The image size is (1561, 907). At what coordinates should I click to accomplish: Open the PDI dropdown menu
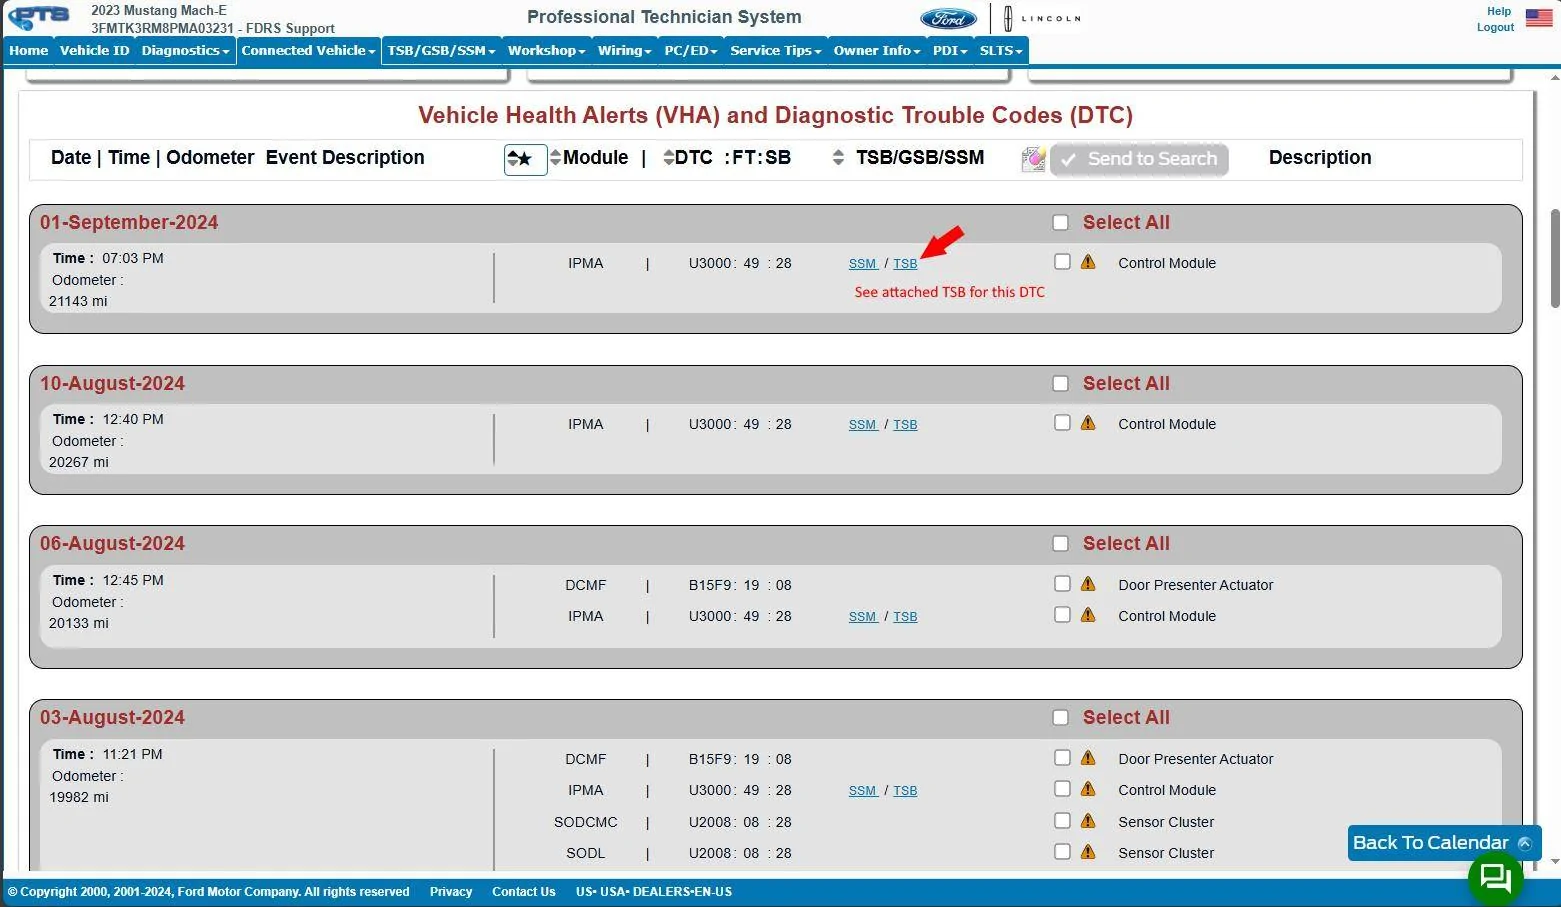click(950, 51)
